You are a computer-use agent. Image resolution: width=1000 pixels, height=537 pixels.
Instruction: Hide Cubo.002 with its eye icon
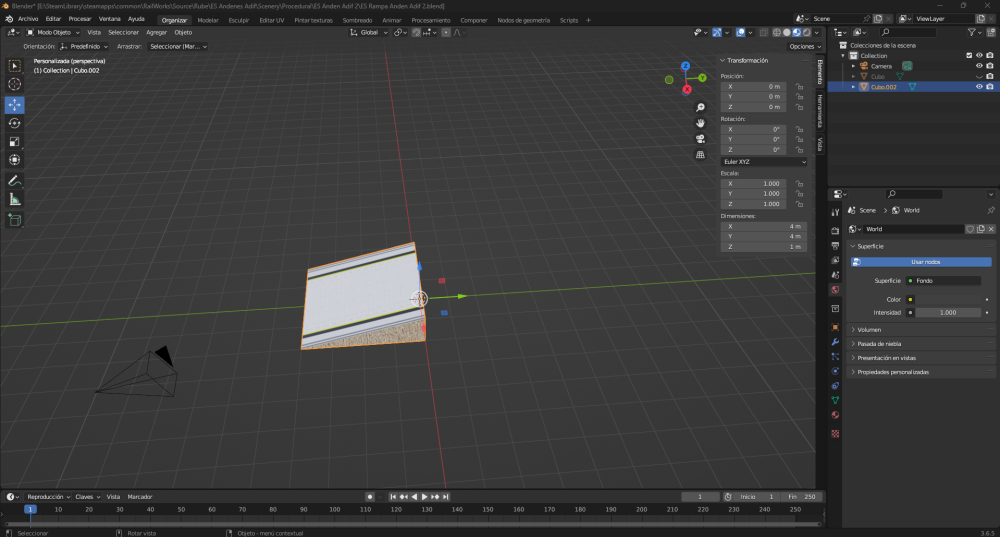979,87
